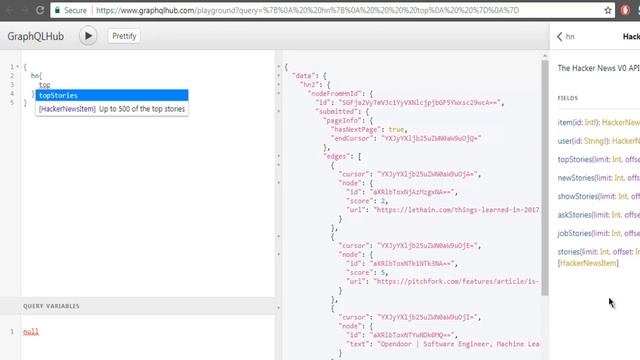Collapse the query fold arrow on line 1
This screenshot has width=640, height=360.
coord(18,67)
